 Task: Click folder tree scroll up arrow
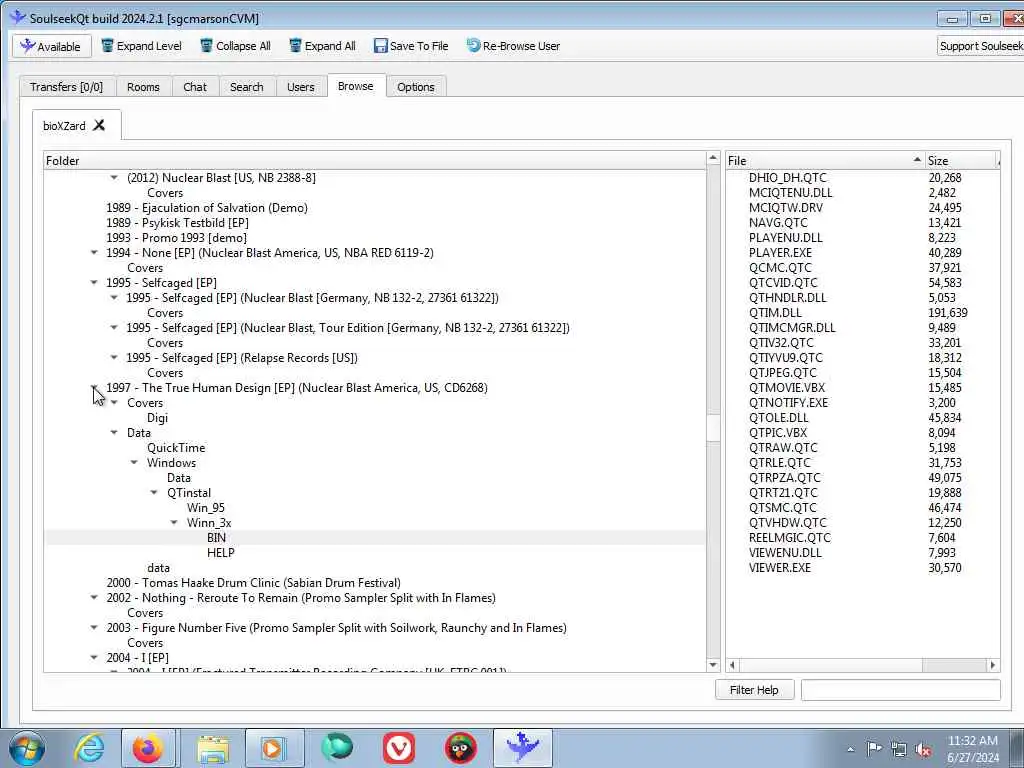[713, 159]
